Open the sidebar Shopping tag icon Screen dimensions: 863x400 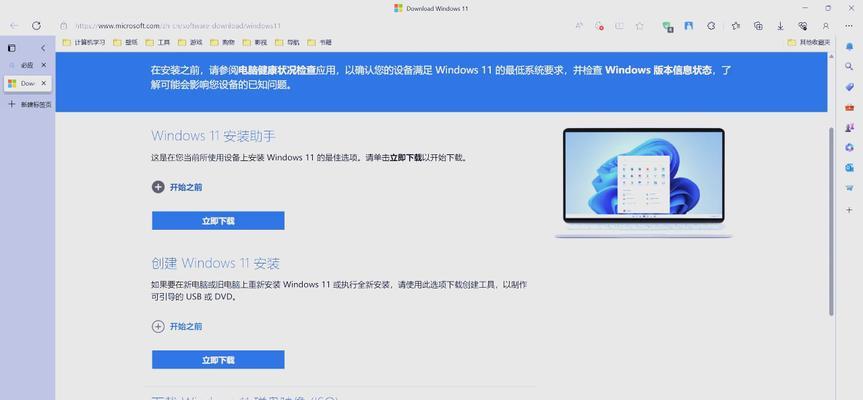(x=849, y=87)
